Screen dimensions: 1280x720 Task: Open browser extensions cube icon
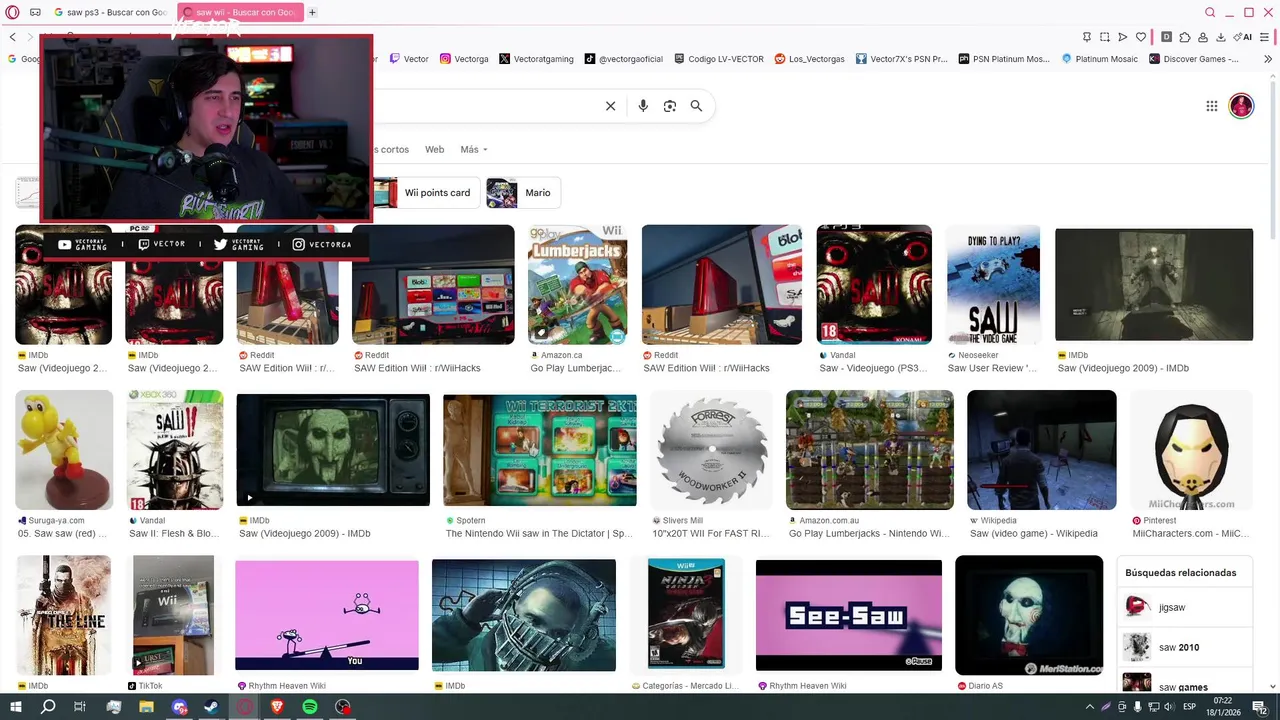click(1185, 37)
